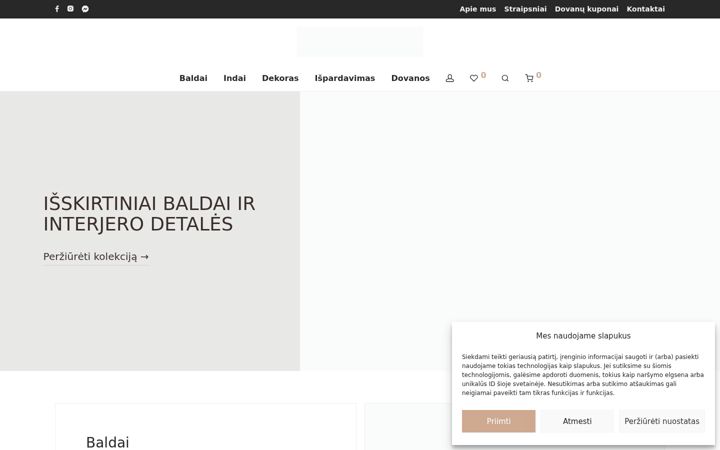Click the Mes naudojame slapukus title

(x=583, y=336)
